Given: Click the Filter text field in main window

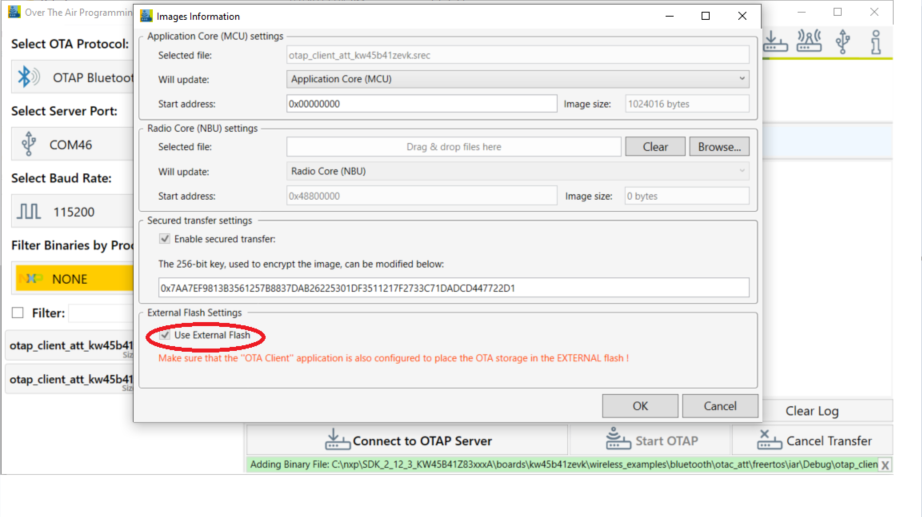Looking at the screenshot, I should point(101,312).
